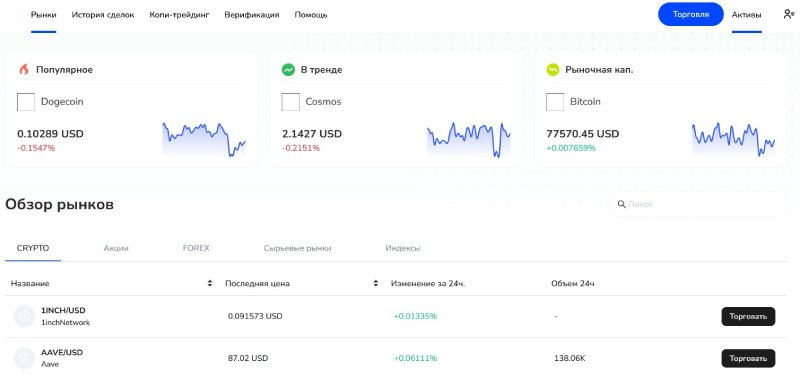
Task: Open the Рынки navigation item
Action: click(43, 15)
